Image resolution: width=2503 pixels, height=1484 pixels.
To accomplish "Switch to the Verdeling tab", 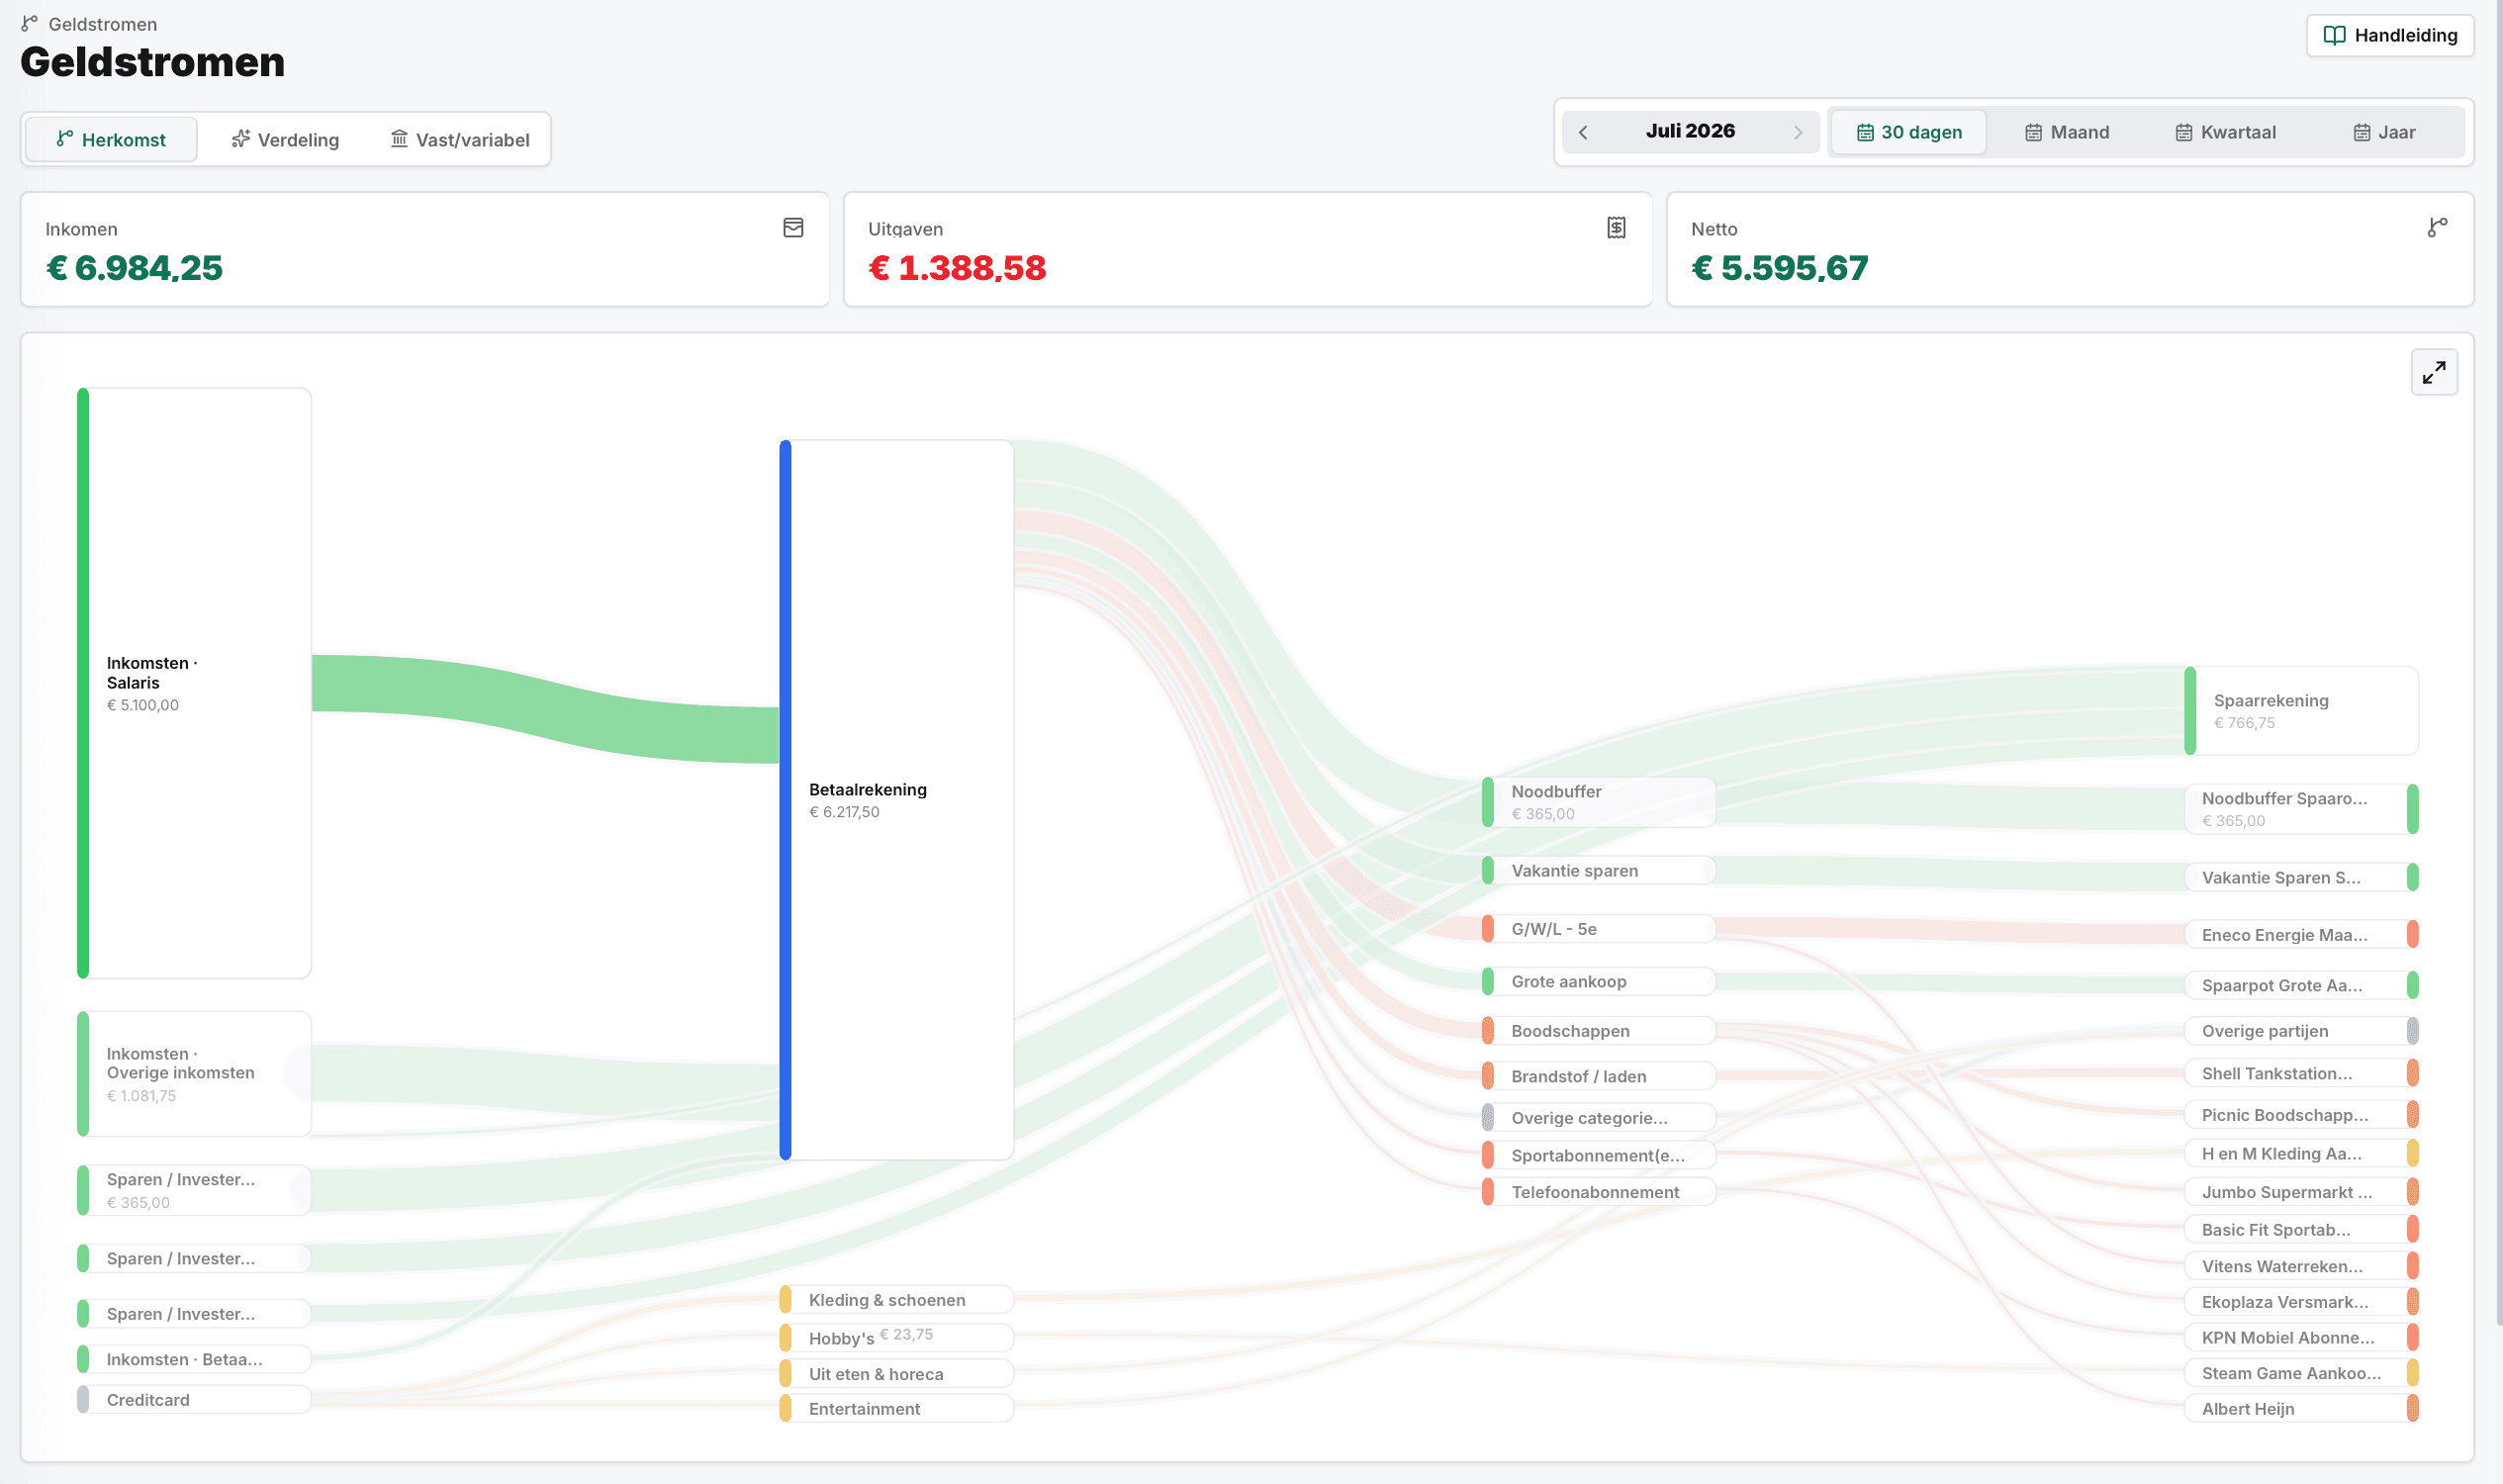I will point(285,139).
